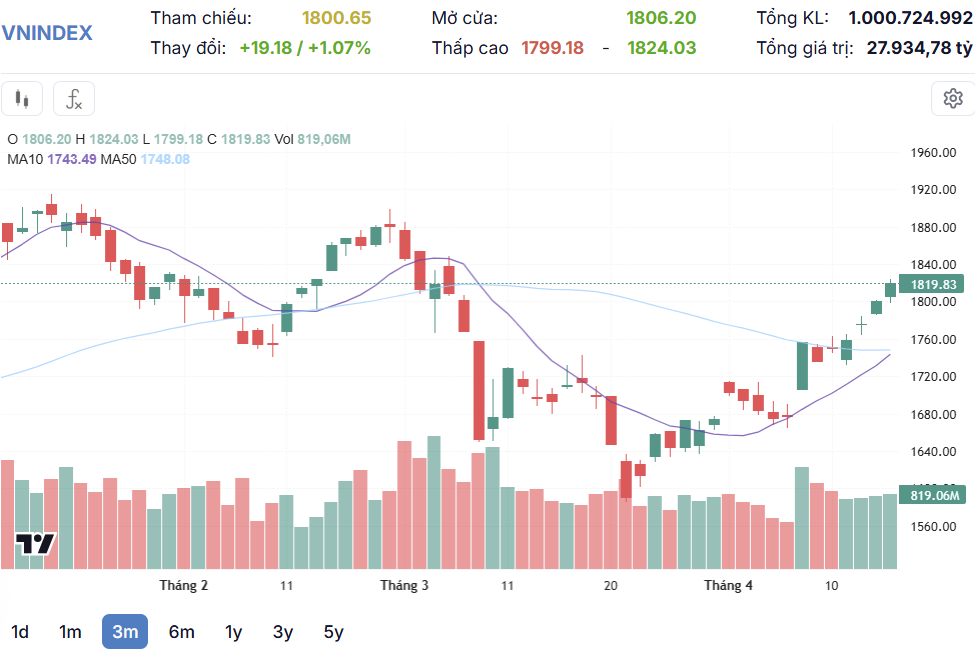Switch to the 3y timeframe
The width and height of the screenshot is (975, 651).
pyautogui.click(x=283, y=632)
